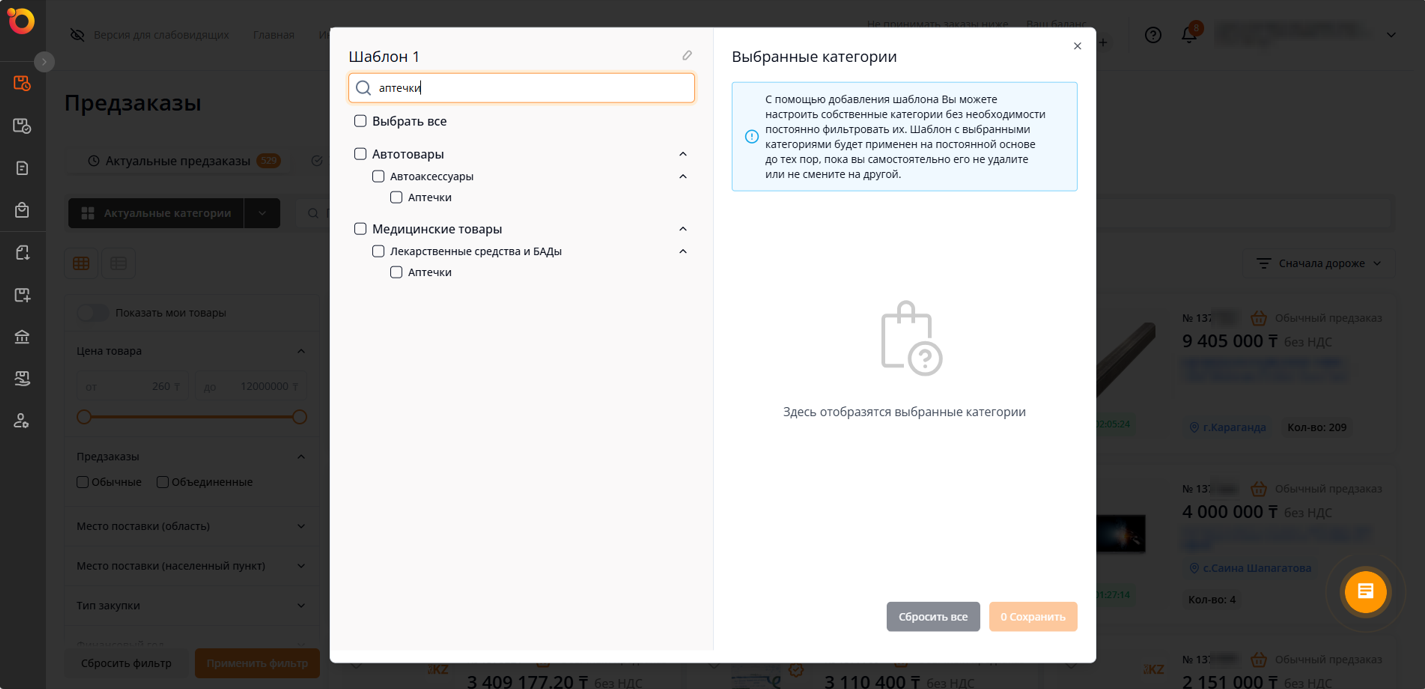Toggle Показать мои товары switch
The image size is (1425, 689).
(93, 313)
